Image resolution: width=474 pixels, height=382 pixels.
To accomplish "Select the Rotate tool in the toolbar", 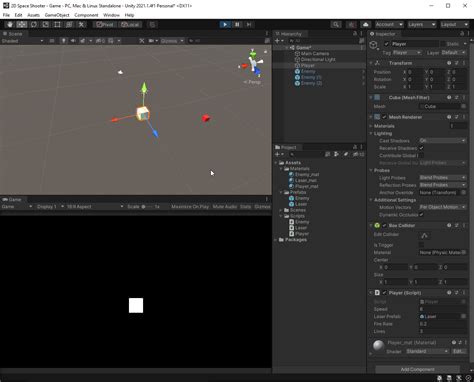I will pos(34,25).
